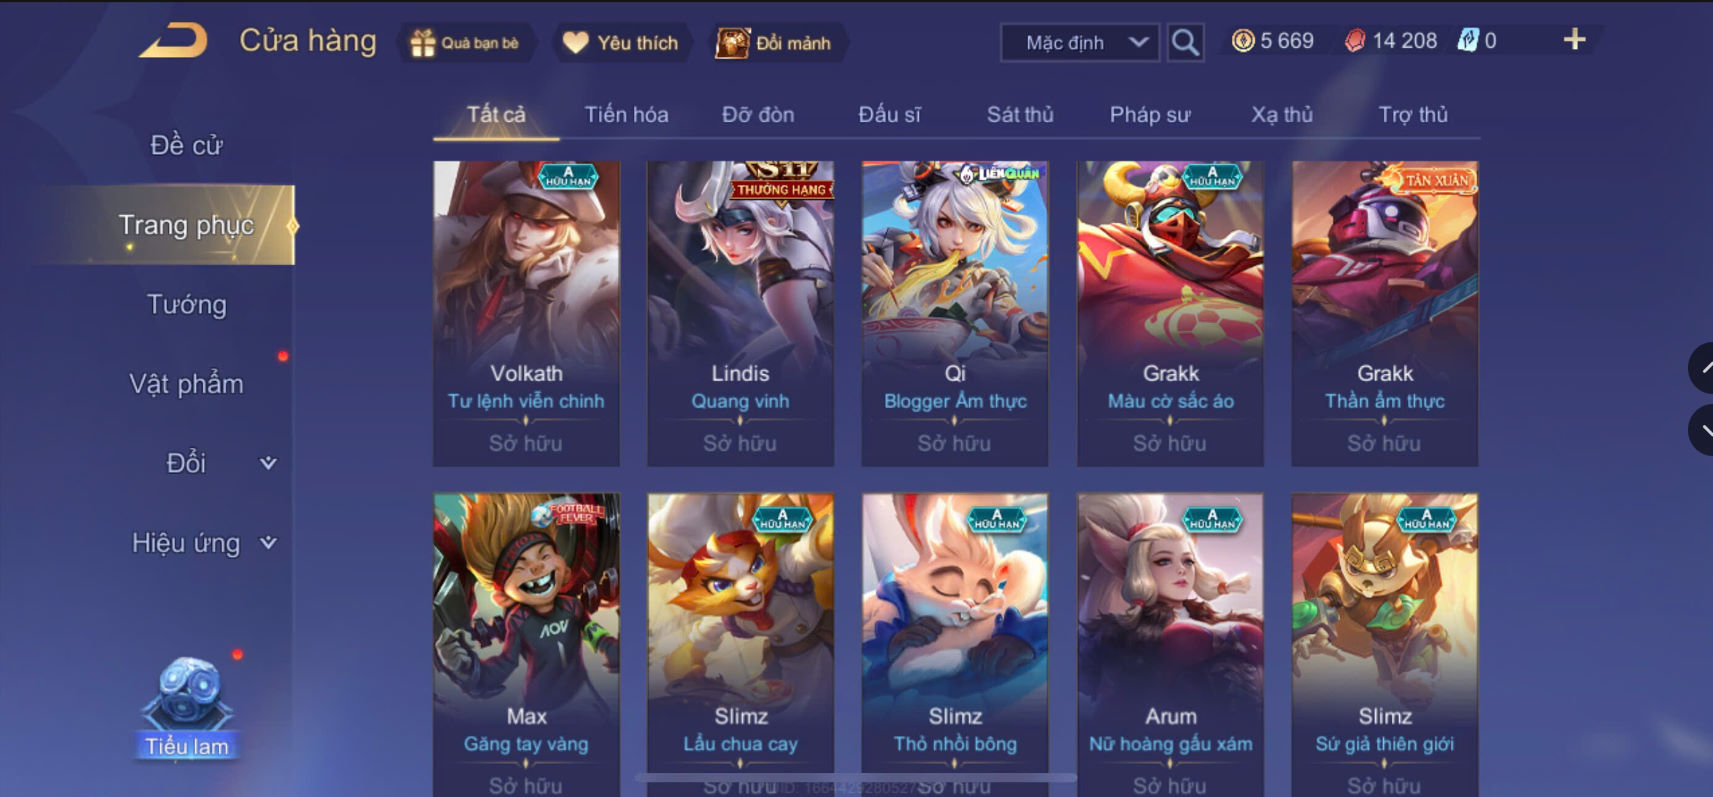
Task: Select Vật phẩm in the sidebar
Action: pos(187,384)
